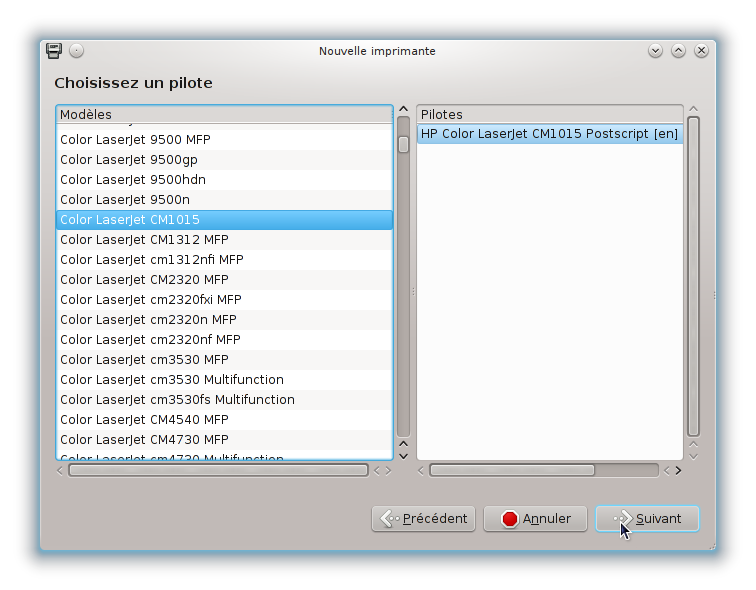Screen dimensions: 756x590
Task: Select Color LaserJet cm1312nfi MFP
Action: [224, 260]
